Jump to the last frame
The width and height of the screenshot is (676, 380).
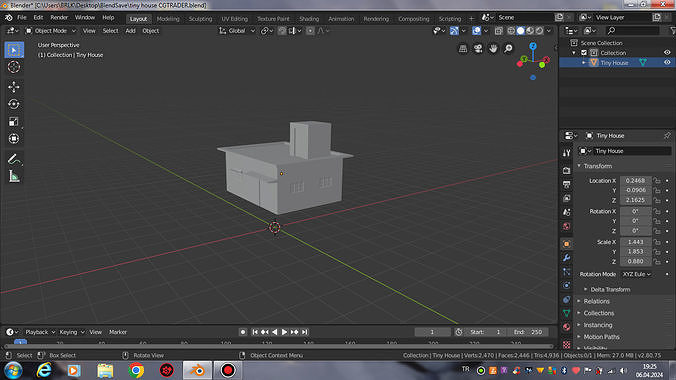304,332
